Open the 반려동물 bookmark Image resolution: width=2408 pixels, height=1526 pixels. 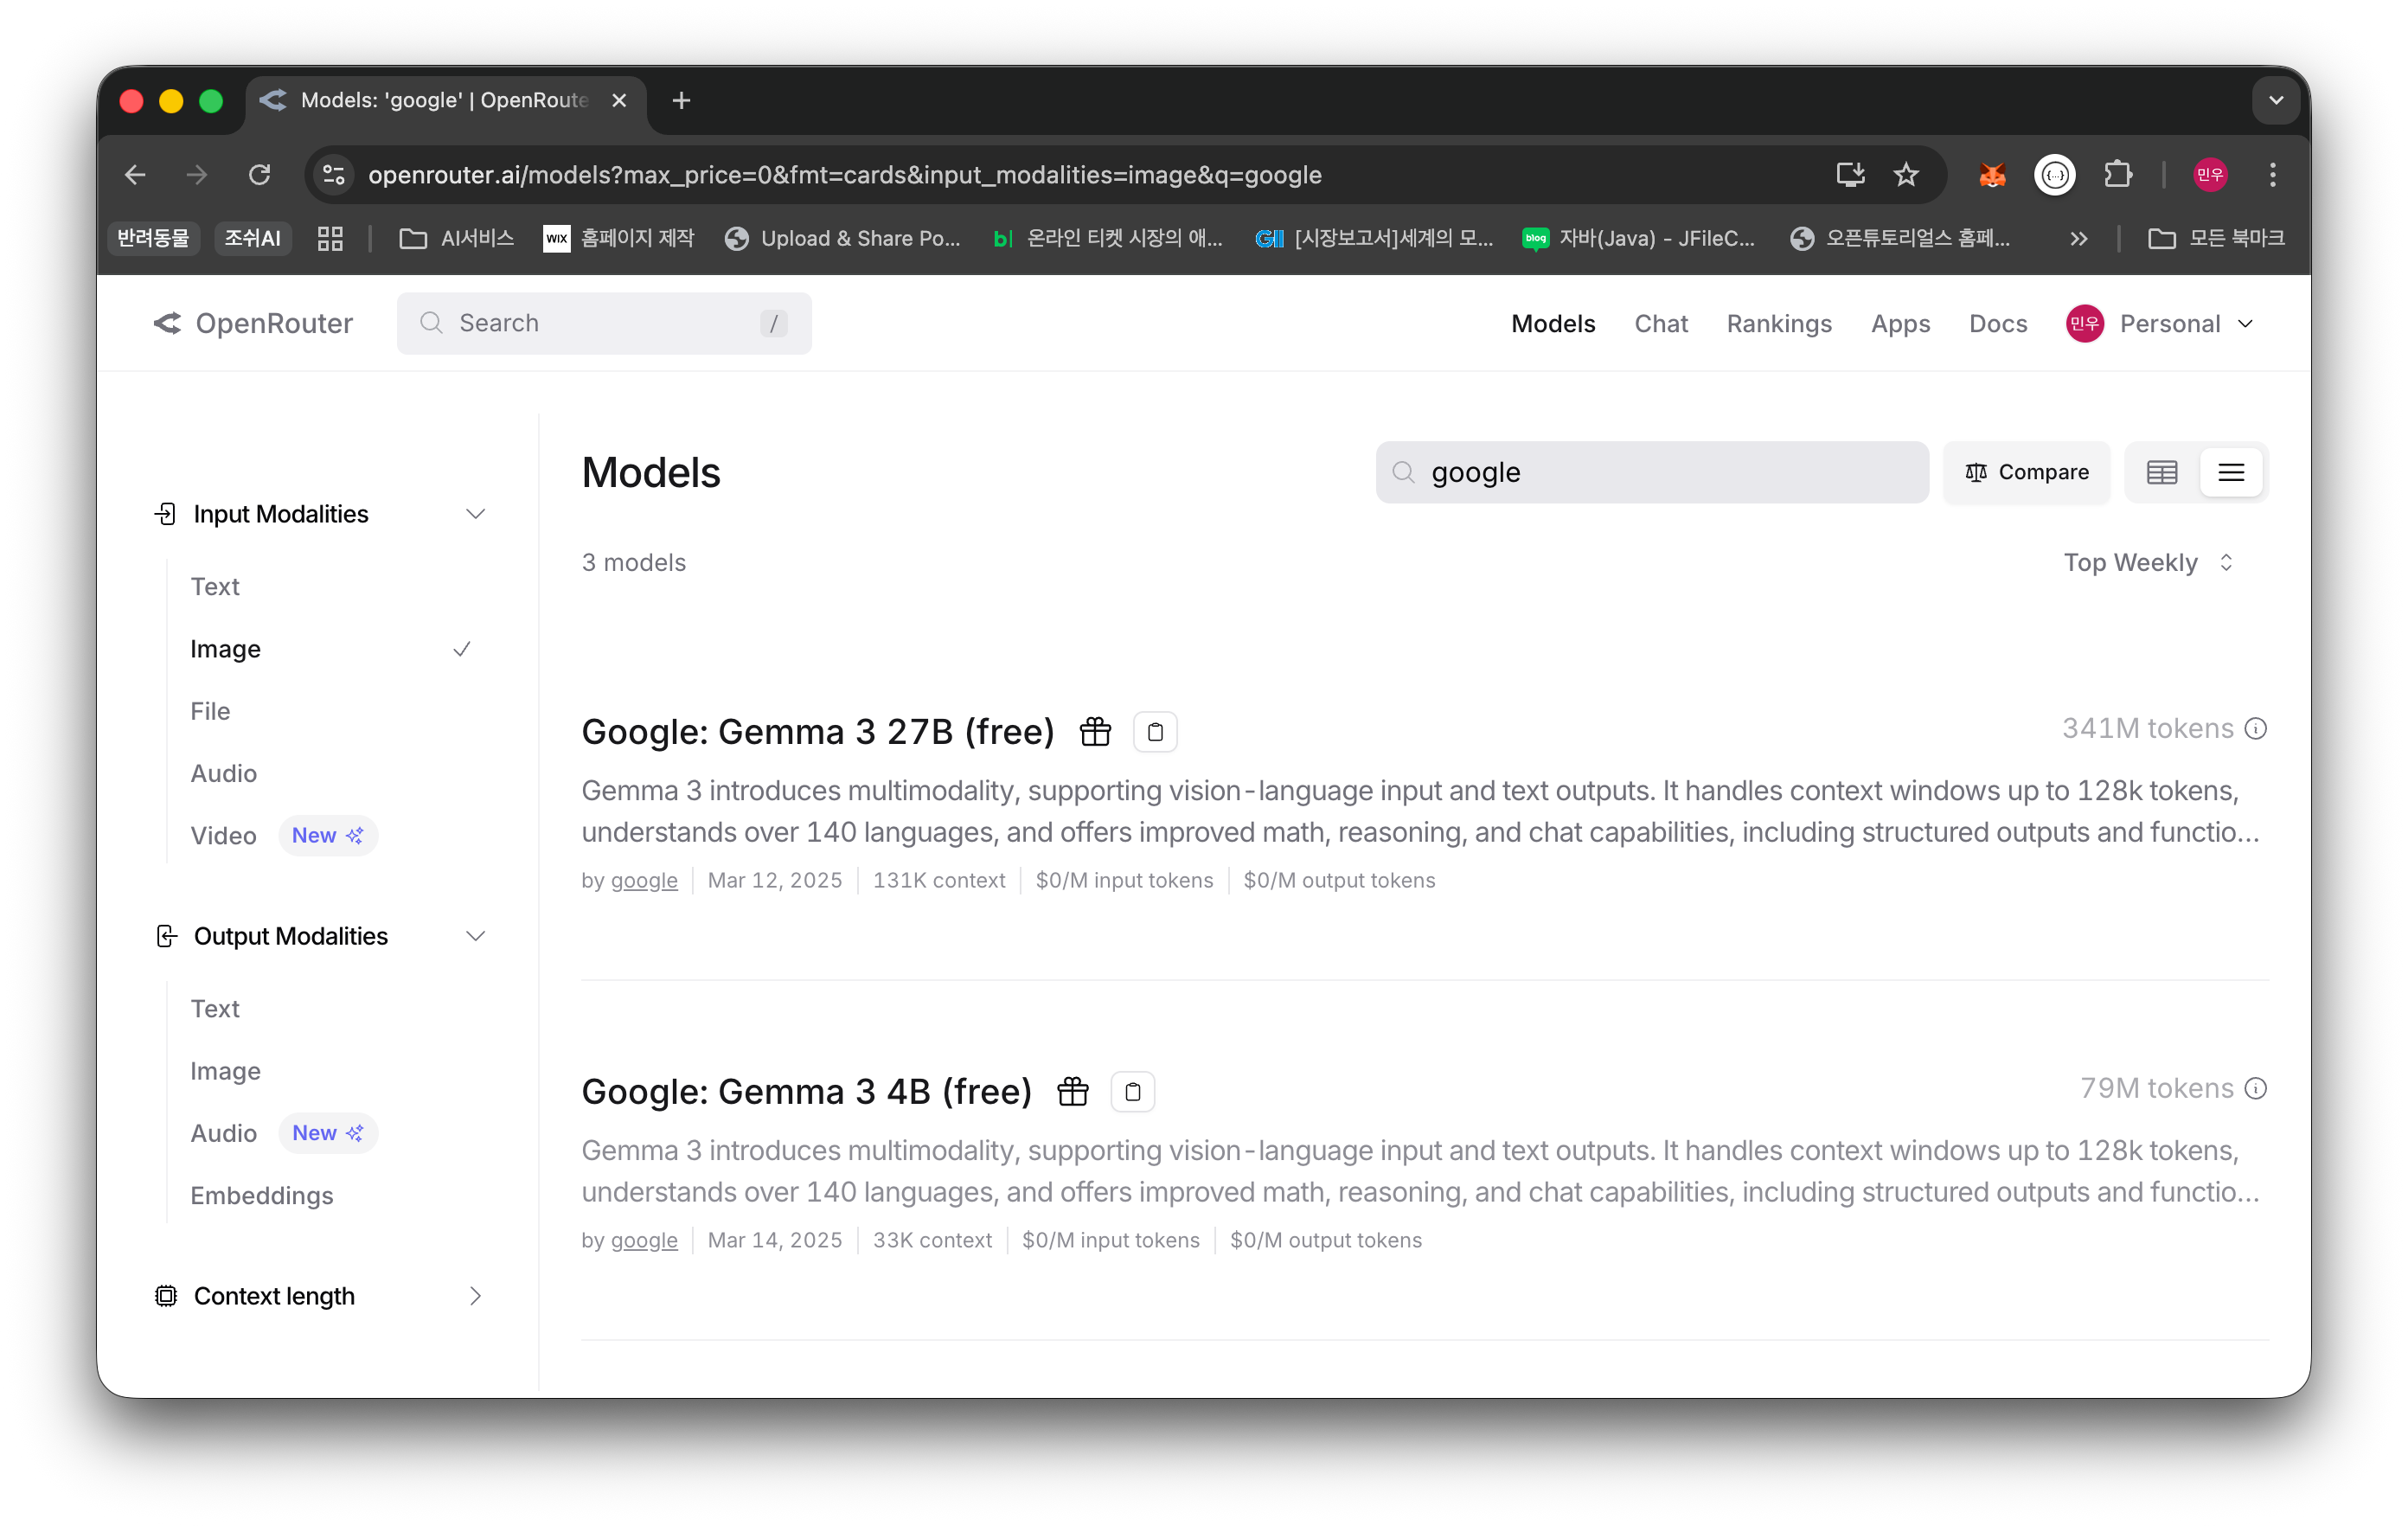153,238
